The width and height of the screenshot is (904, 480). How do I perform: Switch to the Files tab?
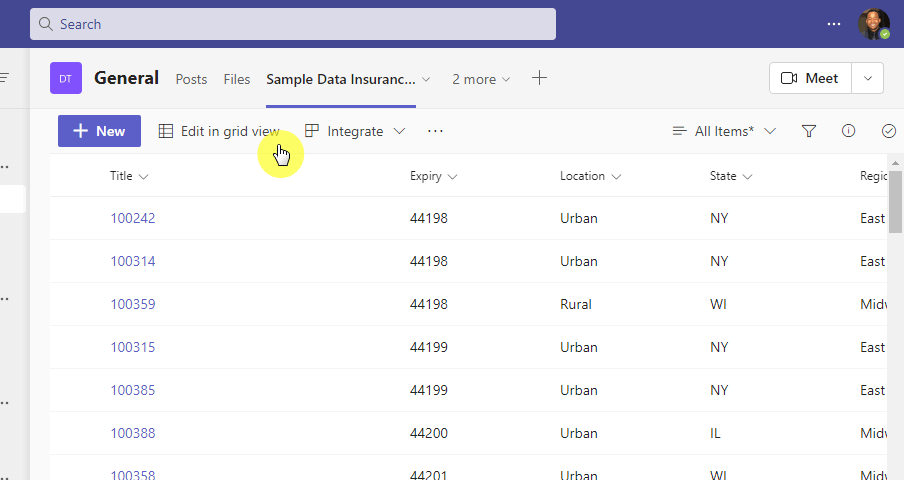click(x=237, y=80)
